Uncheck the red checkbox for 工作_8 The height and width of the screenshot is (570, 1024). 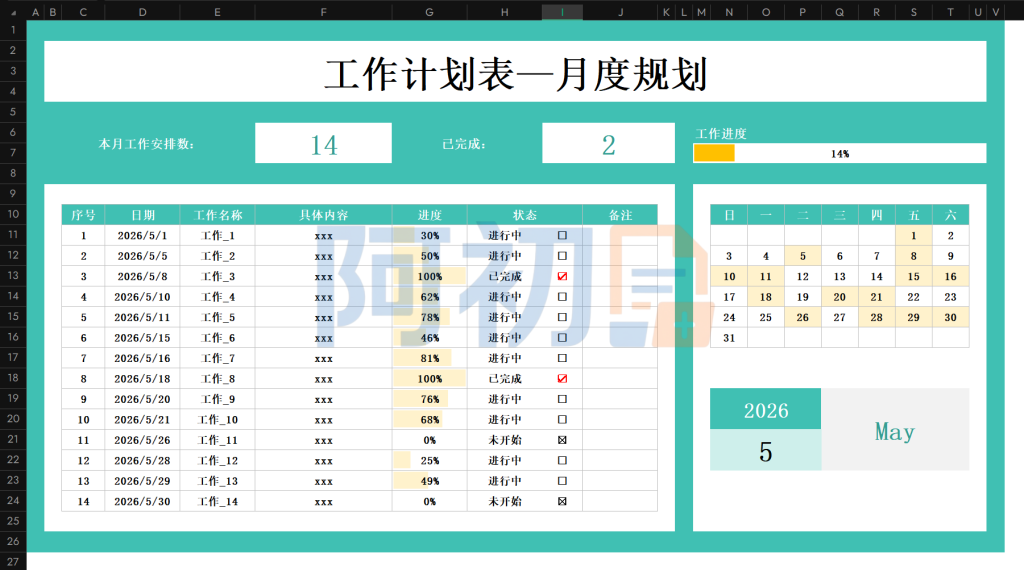coord(562,379)
